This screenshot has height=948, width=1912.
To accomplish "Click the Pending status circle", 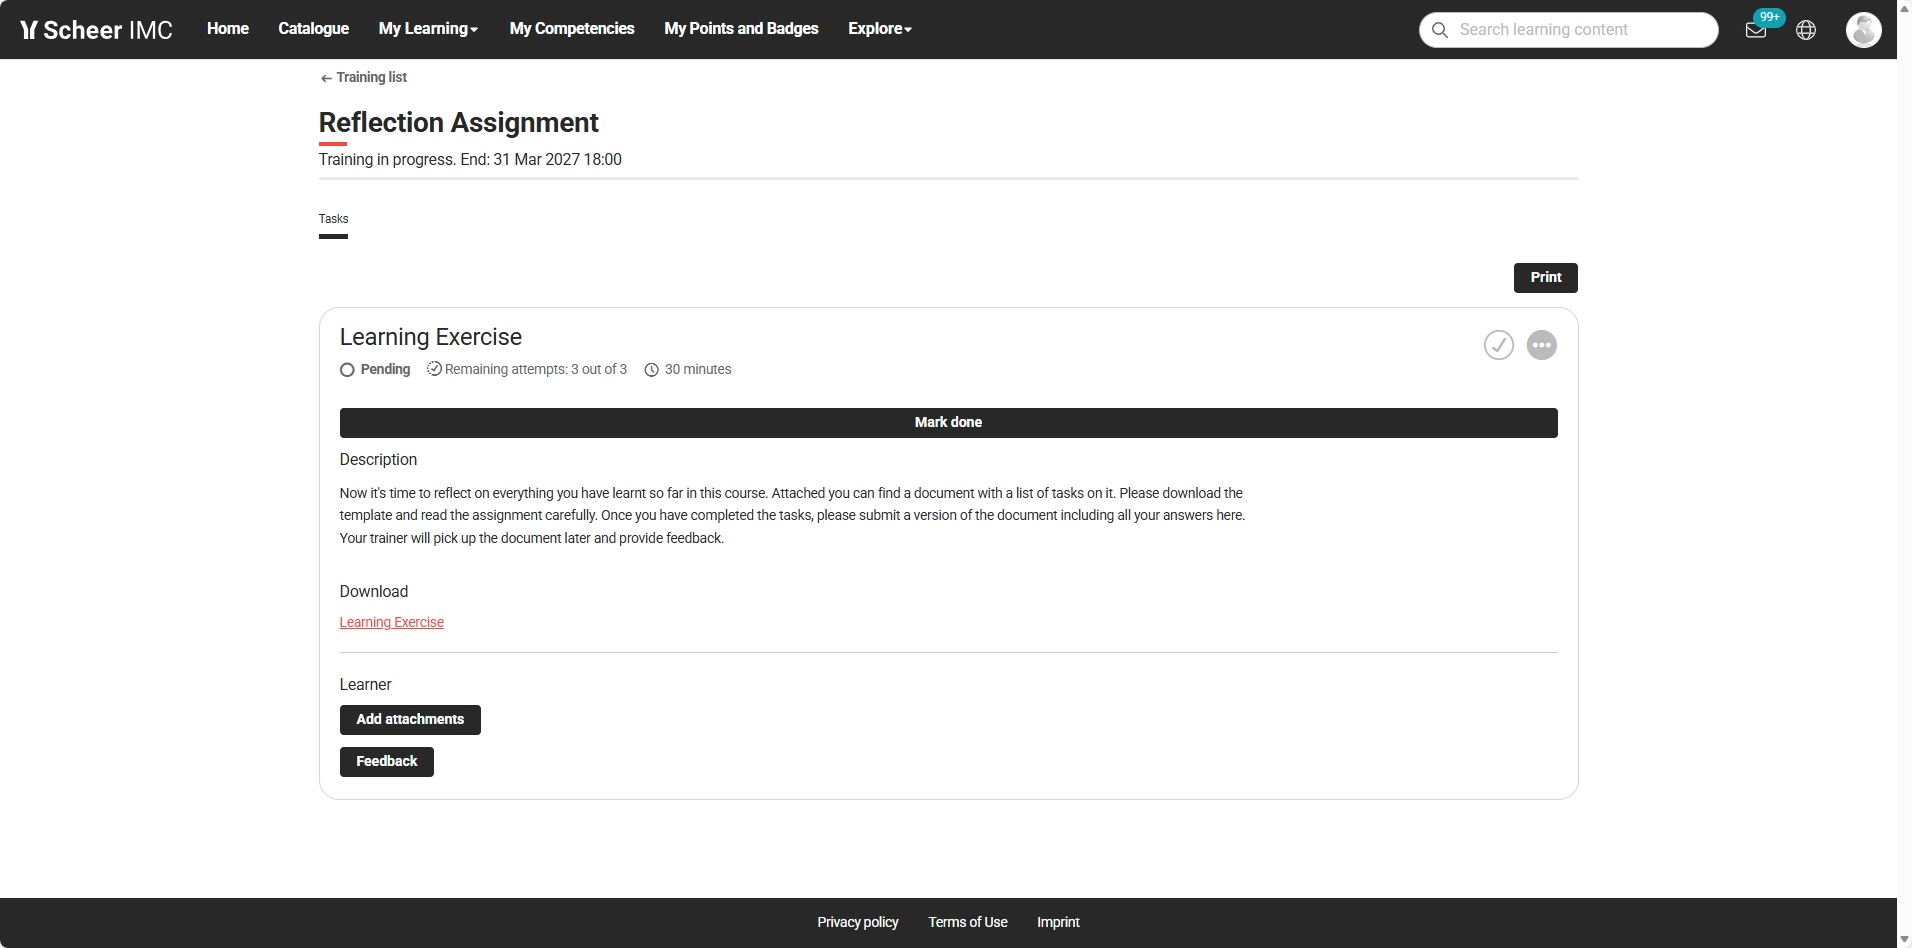I will point(347,370).
